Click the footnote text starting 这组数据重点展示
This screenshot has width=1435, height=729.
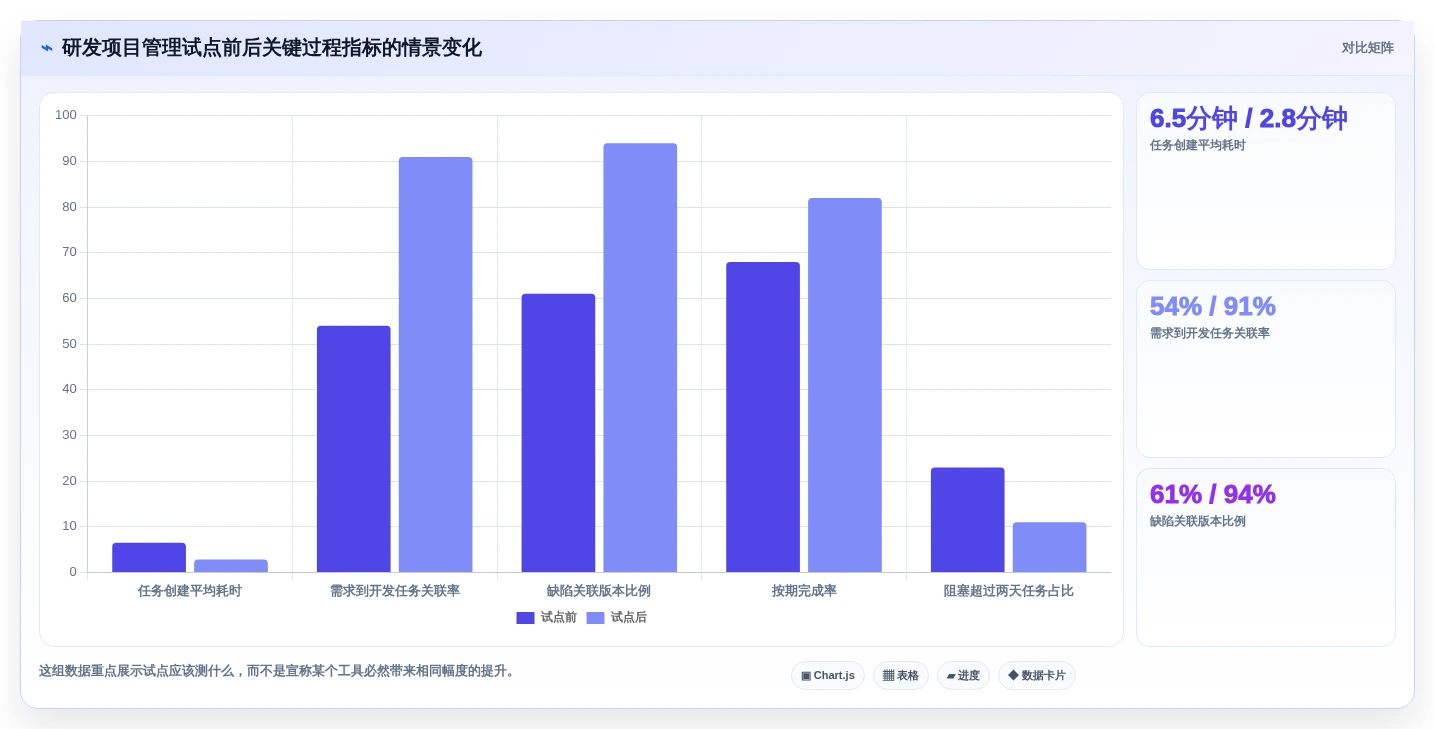point(279,671)
